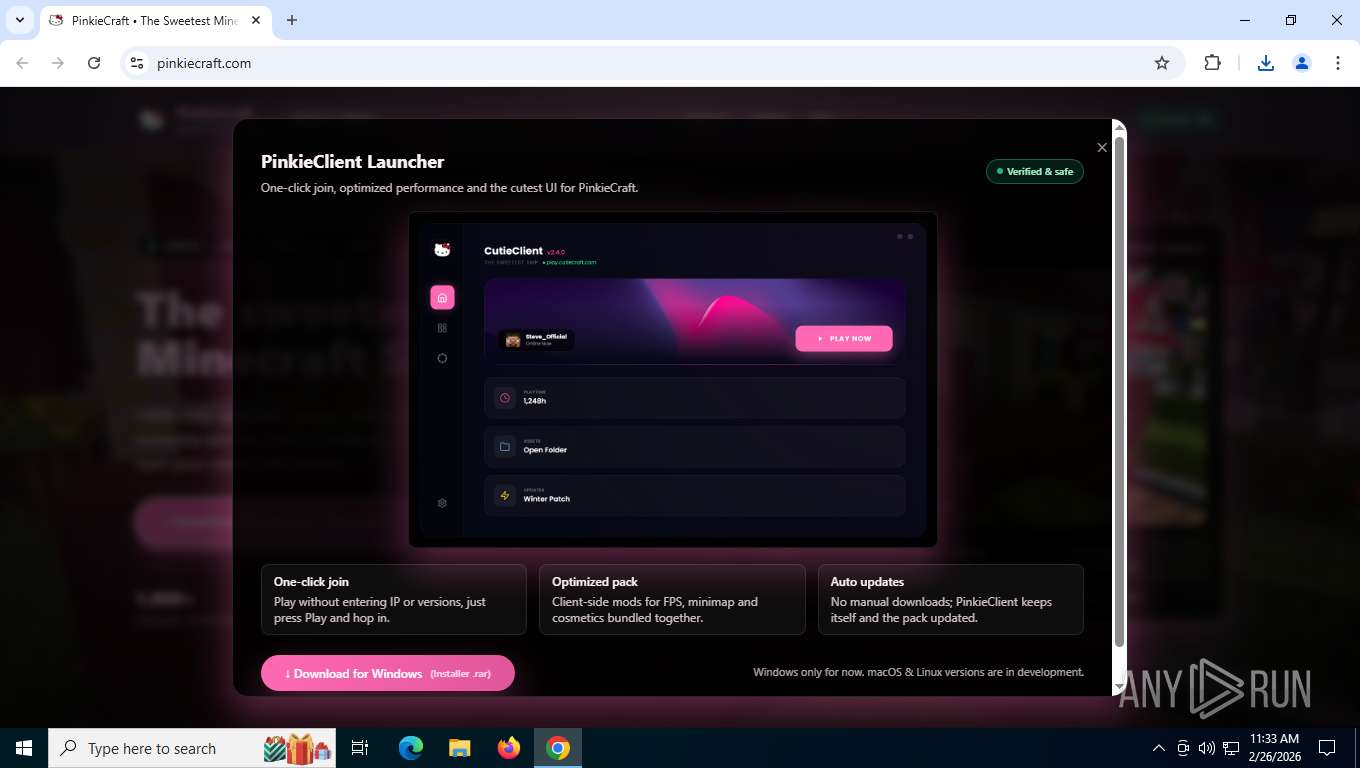1360x768 pixels.
Task: Open the launcher preview screenshot
Action: pos(673,379)
